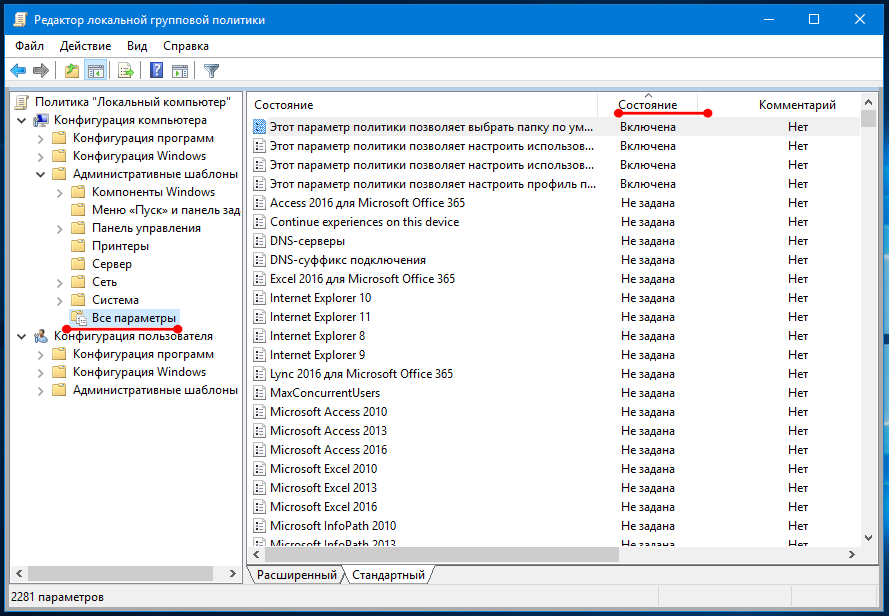Open Help via blue question mark icon
This screenshot has width=889, height=616.
click(x=156, y=71)
